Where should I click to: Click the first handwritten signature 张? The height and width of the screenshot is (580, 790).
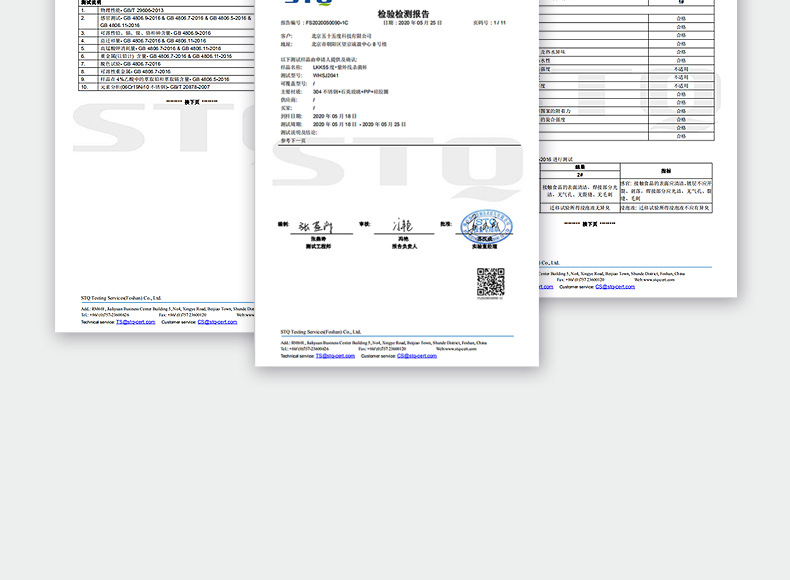pyautogui.click(x=315, y=226)
